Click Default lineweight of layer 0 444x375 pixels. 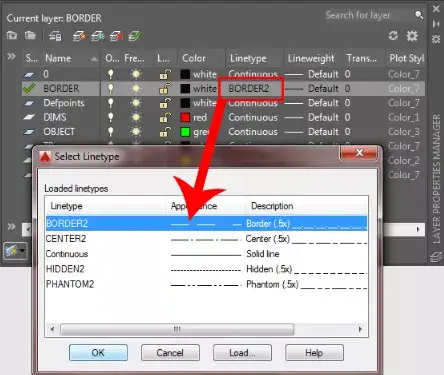(x=323, y=74)
